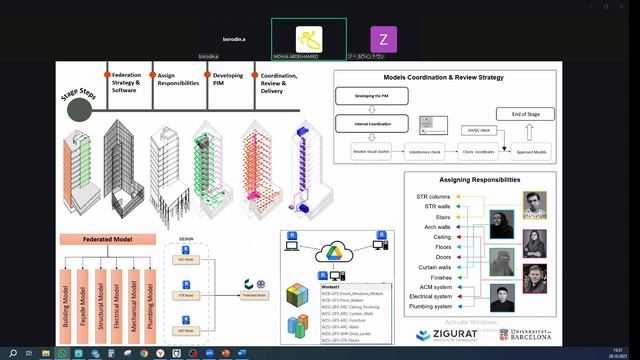Viewport: 640px width, 360px height.
Task: Click the Mechanical Model vertical bar
Action: pyautogui.click(x=133, y=306)
